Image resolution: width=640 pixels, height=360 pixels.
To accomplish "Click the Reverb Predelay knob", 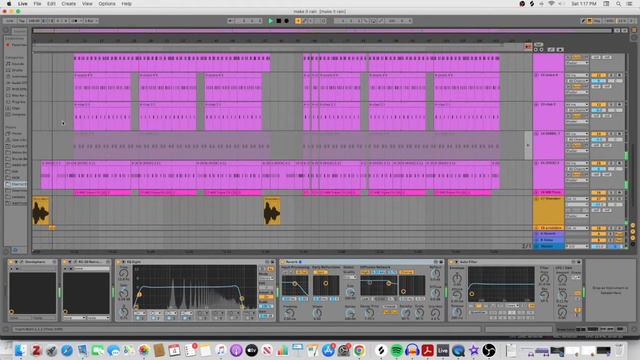I will point(289,313).
